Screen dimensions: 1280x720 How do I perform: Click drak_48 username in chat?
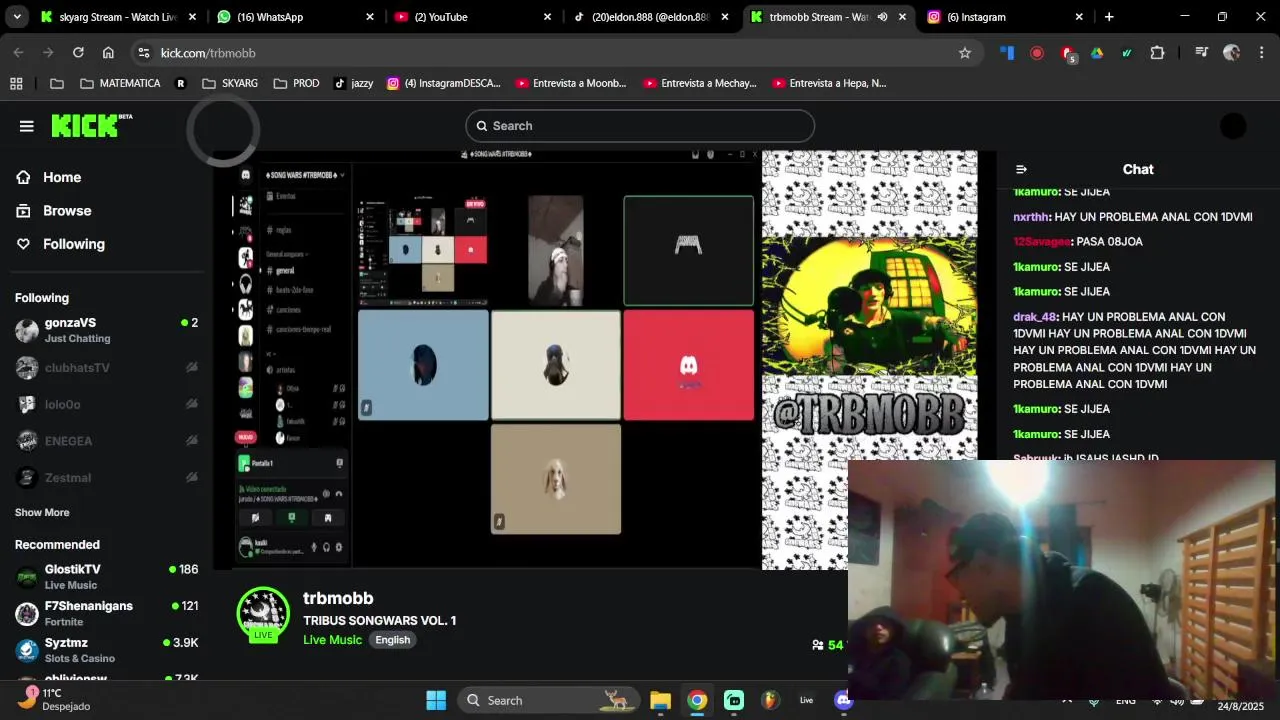tap(1036, 317)
